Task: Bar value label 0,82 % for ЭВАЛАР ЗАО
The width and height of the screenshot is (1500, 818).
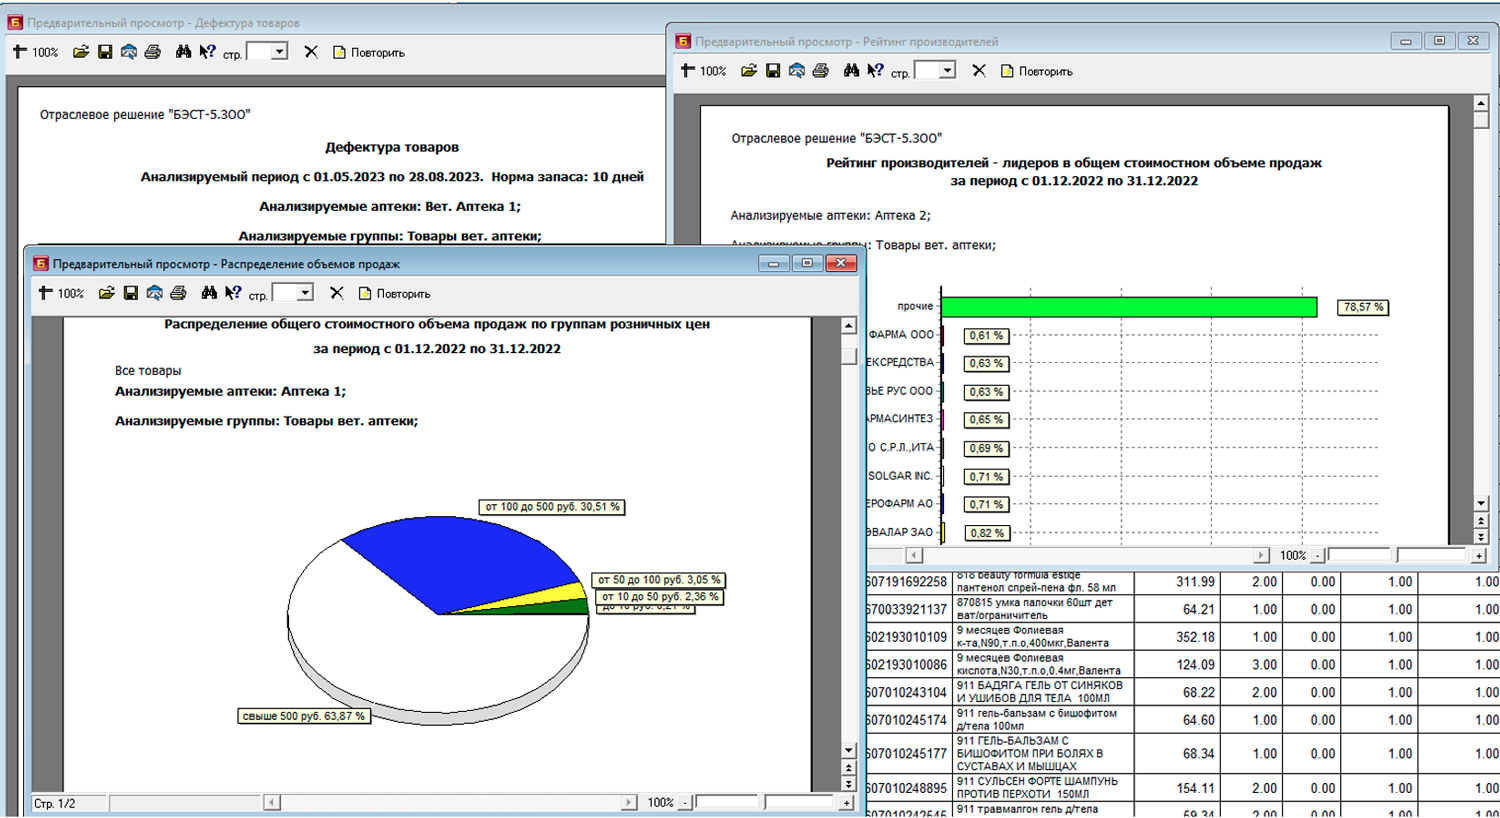Action: pyautogui.click(x=986, y=533)
